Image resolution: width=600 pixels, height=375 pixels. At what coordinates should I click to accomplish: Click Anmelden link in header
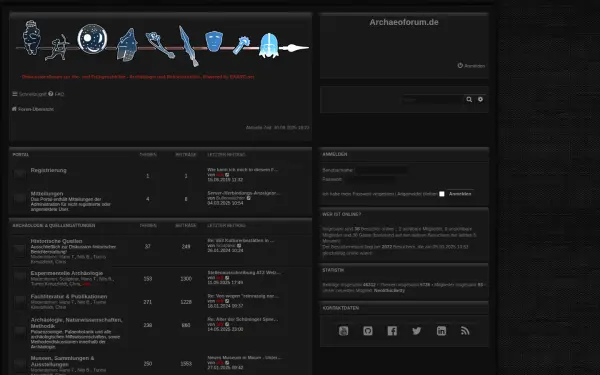471,66
